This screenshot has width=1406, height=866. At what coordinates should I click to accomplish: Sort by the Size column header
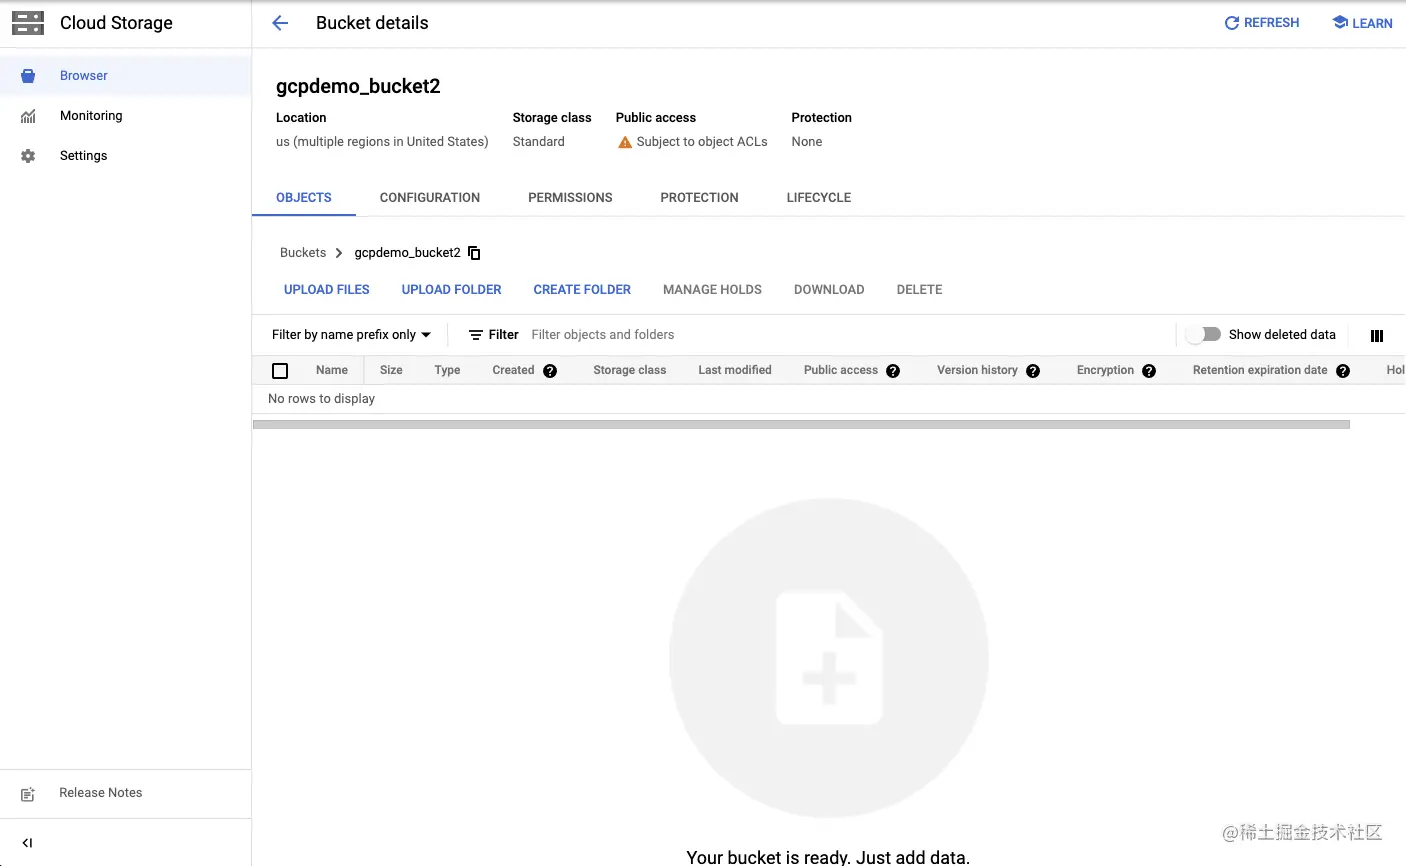[391, 370]
